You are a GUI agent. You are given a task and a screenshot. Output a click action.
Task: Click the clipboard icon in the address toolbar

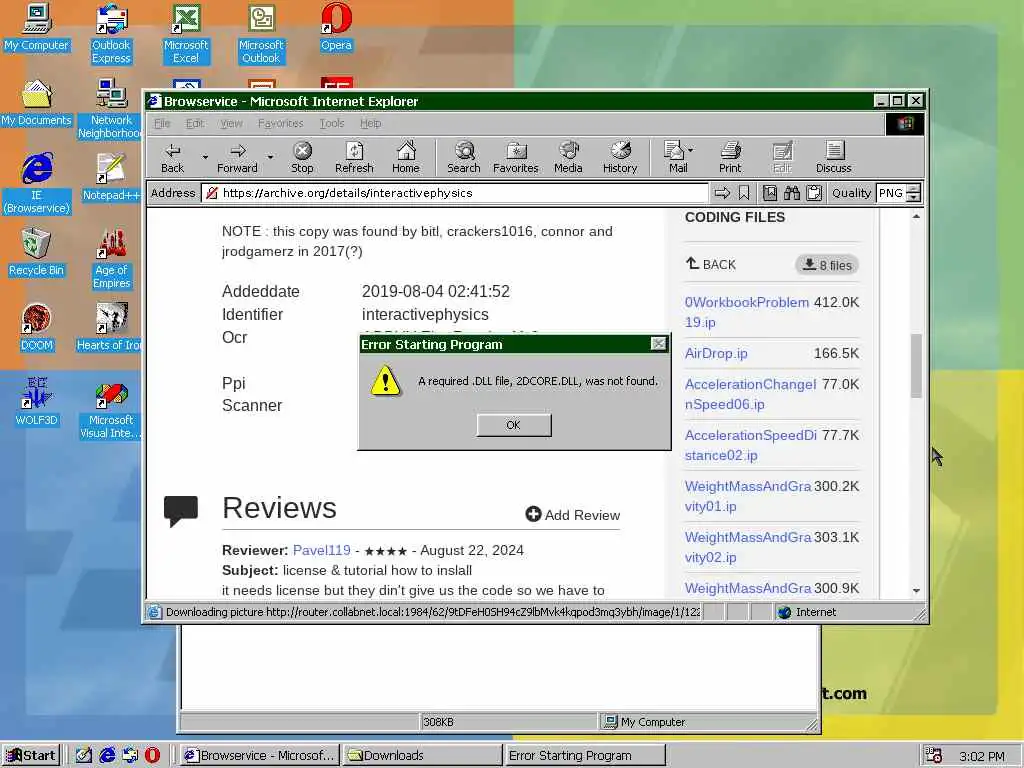click(814, 193)
